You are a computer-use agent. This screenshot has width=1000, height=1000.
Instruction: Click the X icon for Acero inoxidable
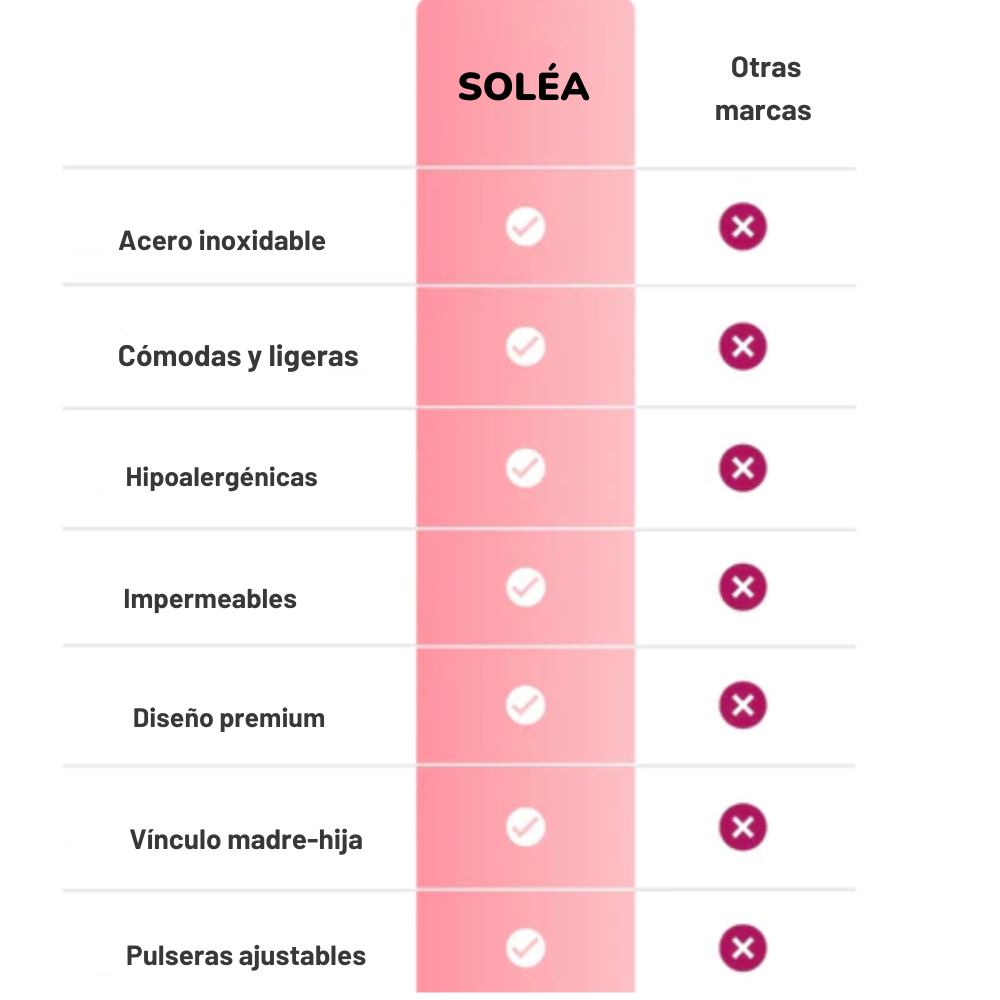click(x=743, y=227)
